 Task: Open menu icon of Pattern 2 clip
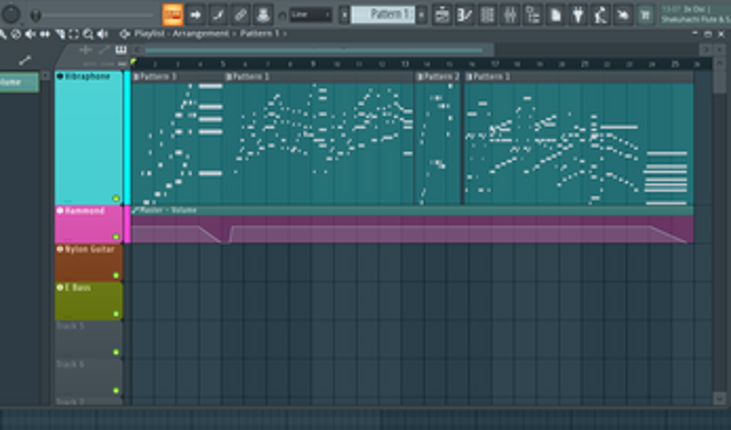tap(420, 76)
